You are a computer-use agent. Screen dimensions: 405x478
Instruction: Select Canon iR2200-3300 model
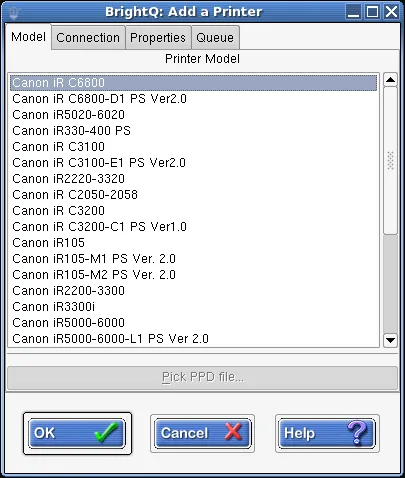[x=194, y=291]
